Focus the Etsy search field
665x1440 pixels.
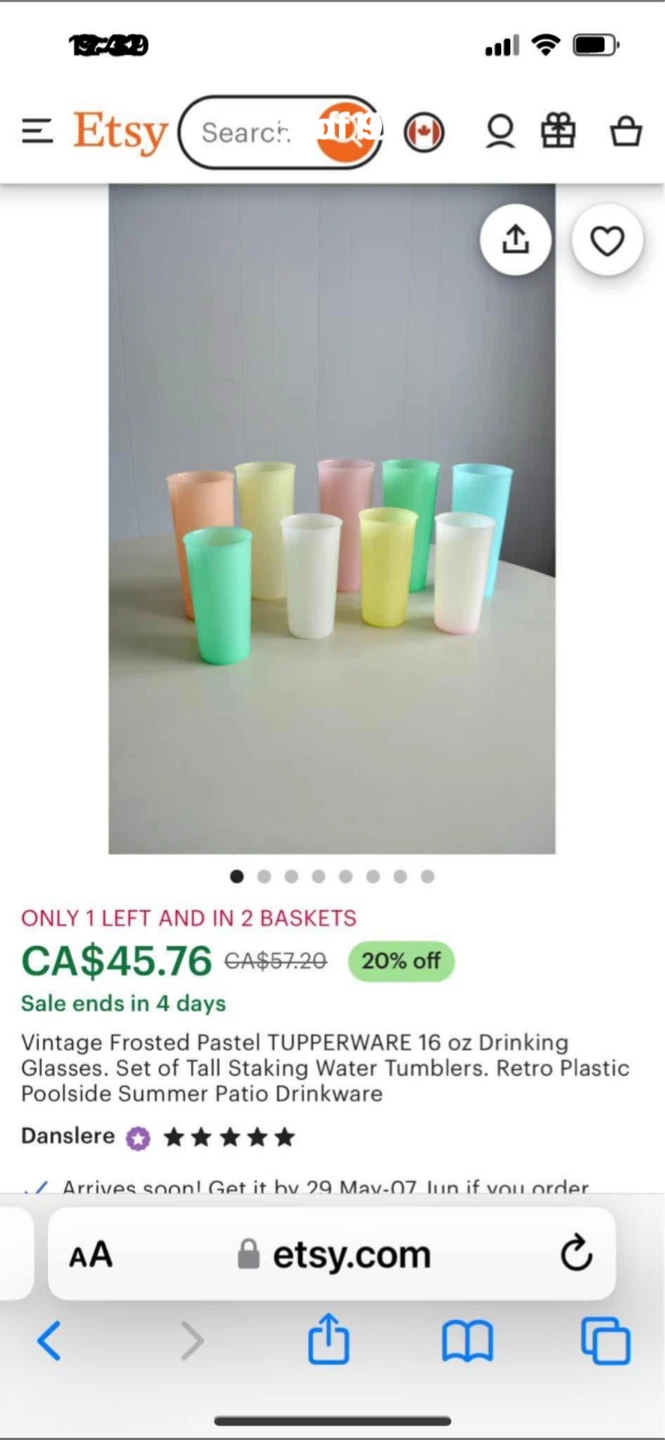(248, 132)
